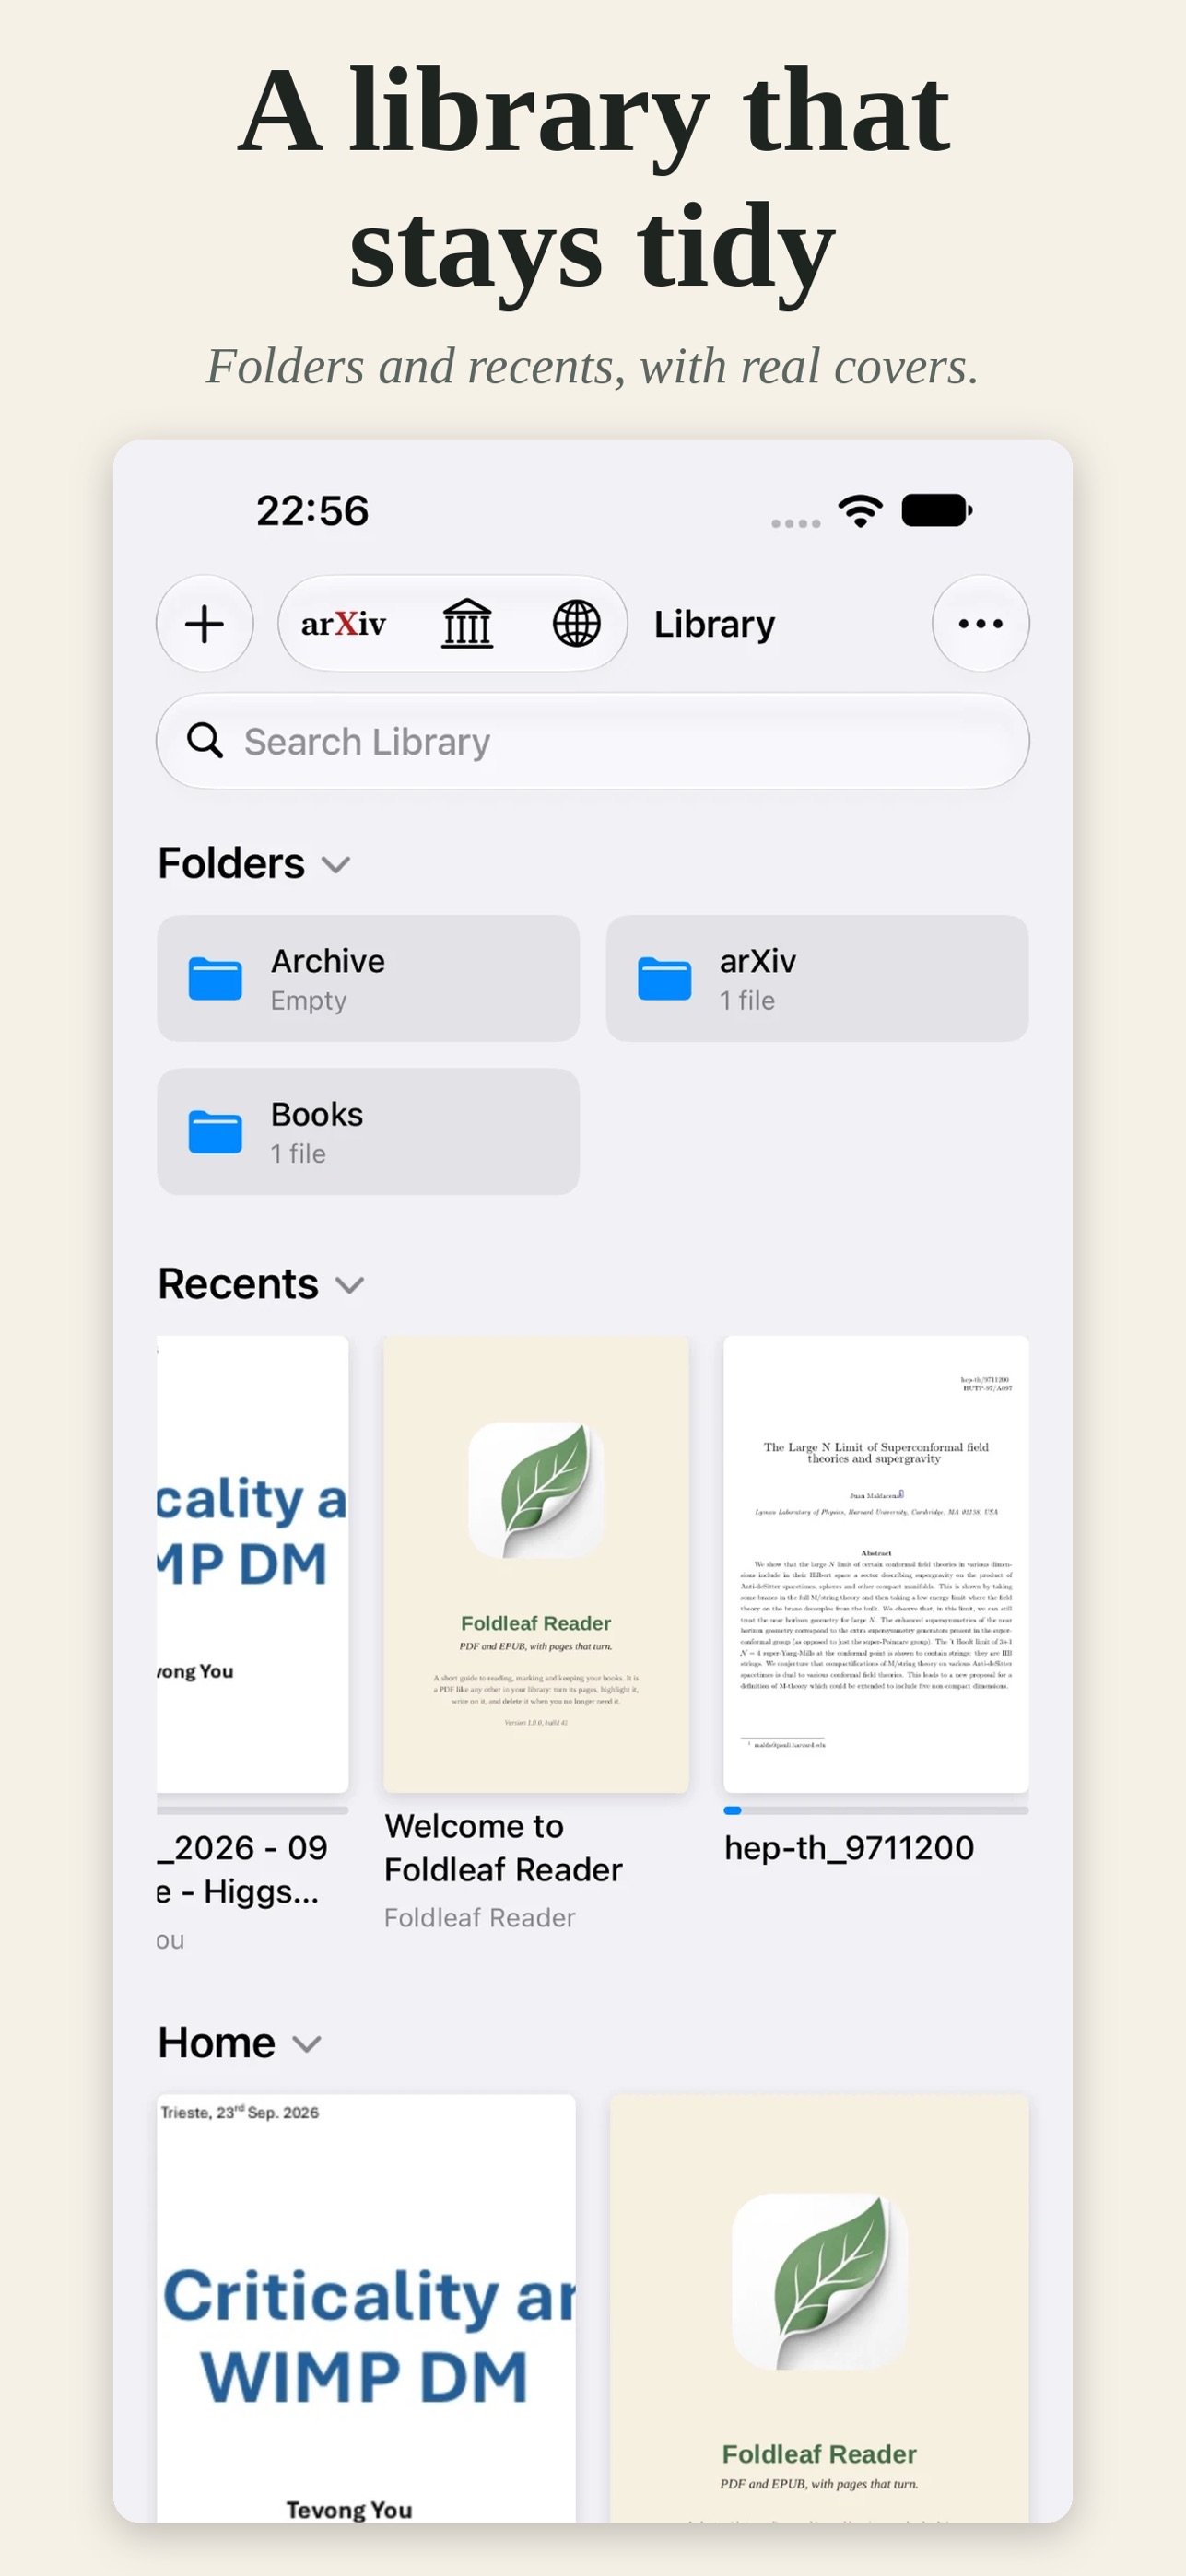Click the Wi-Fi status icon
This screenshot has width=1186, height=2576.
[860, 511]
